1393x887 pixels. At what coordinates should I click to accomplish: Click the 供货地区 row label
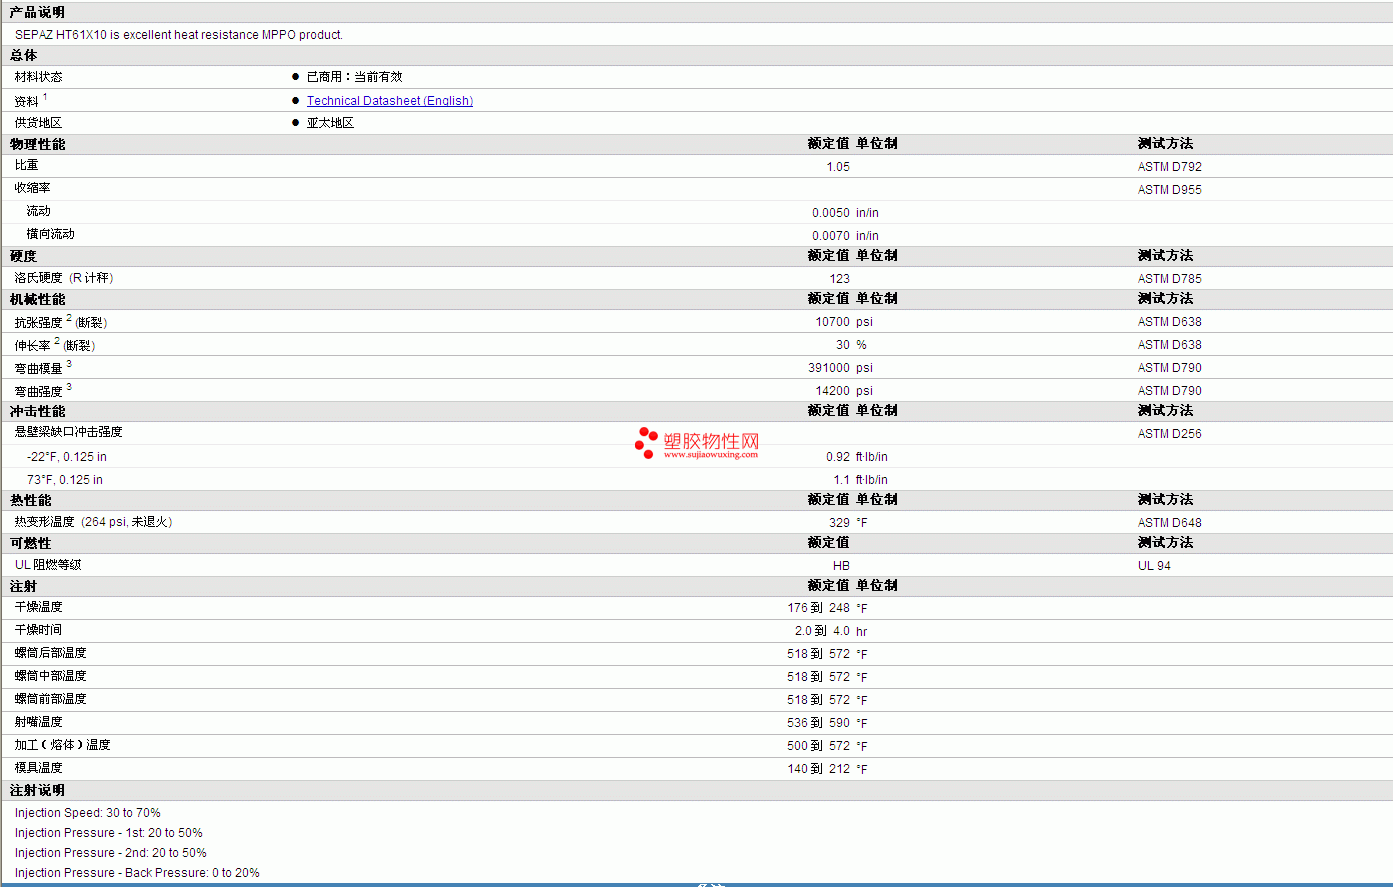[38, 123]
